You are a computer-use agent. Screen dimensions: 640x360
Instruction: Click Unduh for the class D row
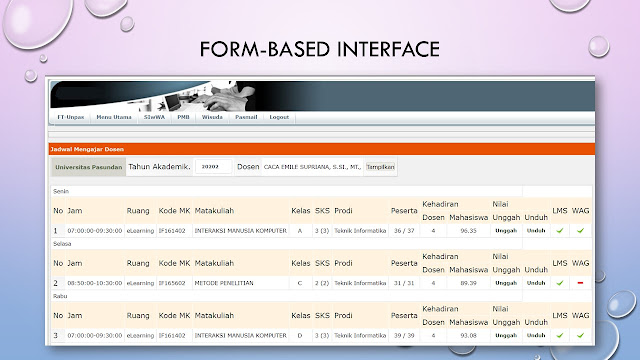tap(536, 335)
